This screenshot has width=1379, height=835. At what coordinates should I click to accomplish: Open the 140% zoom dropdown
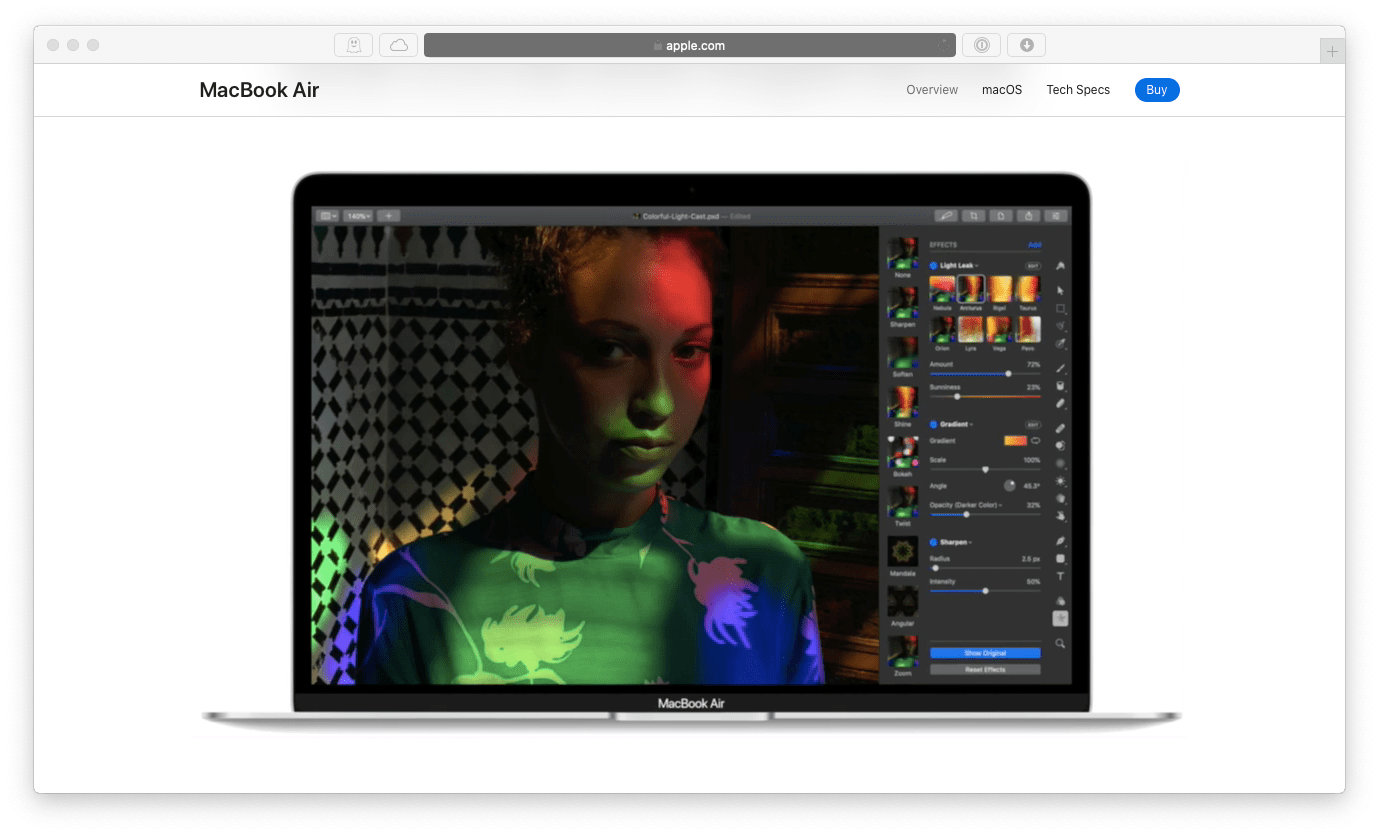(358, 216)
